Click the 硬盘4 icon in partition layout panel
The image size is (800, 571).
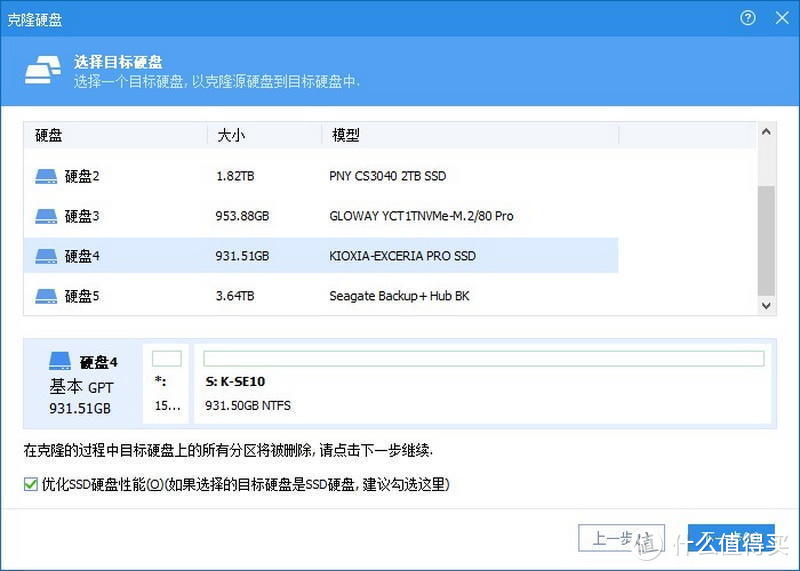click(x=60, y=361)
